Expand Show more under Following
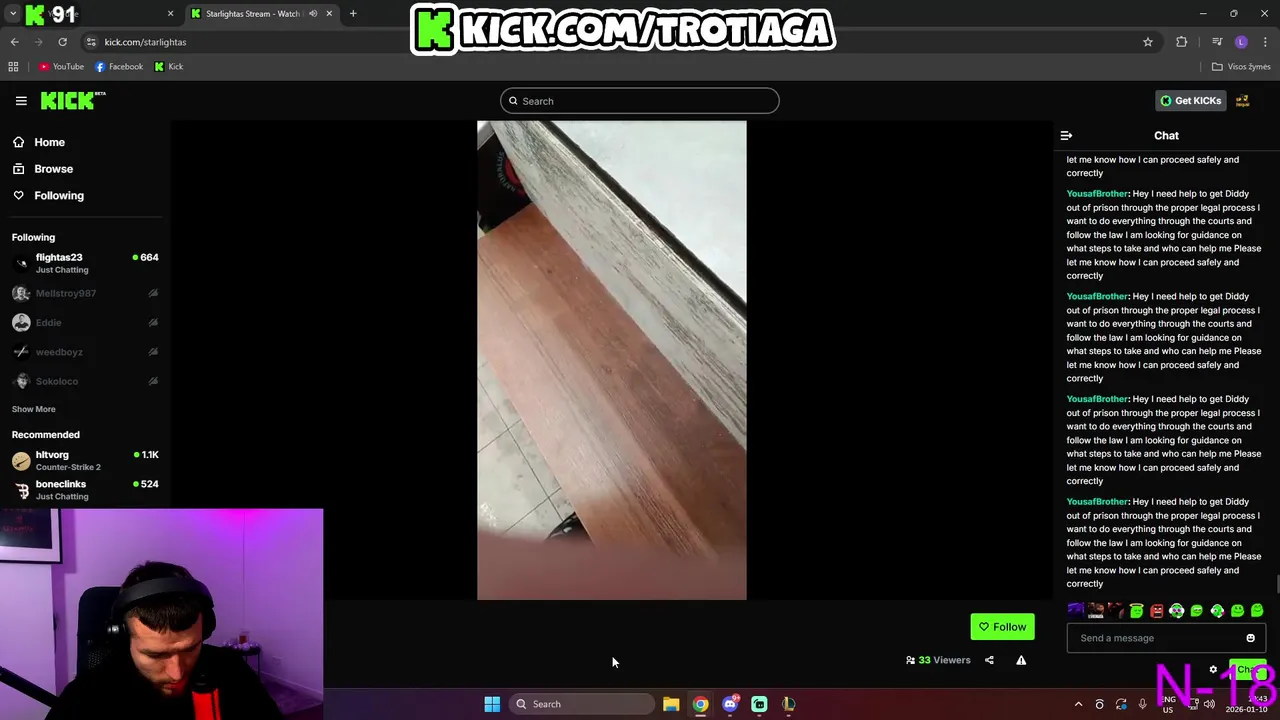Image resolution: width=1280 pixels, height=720 pixels. [34, 409]
